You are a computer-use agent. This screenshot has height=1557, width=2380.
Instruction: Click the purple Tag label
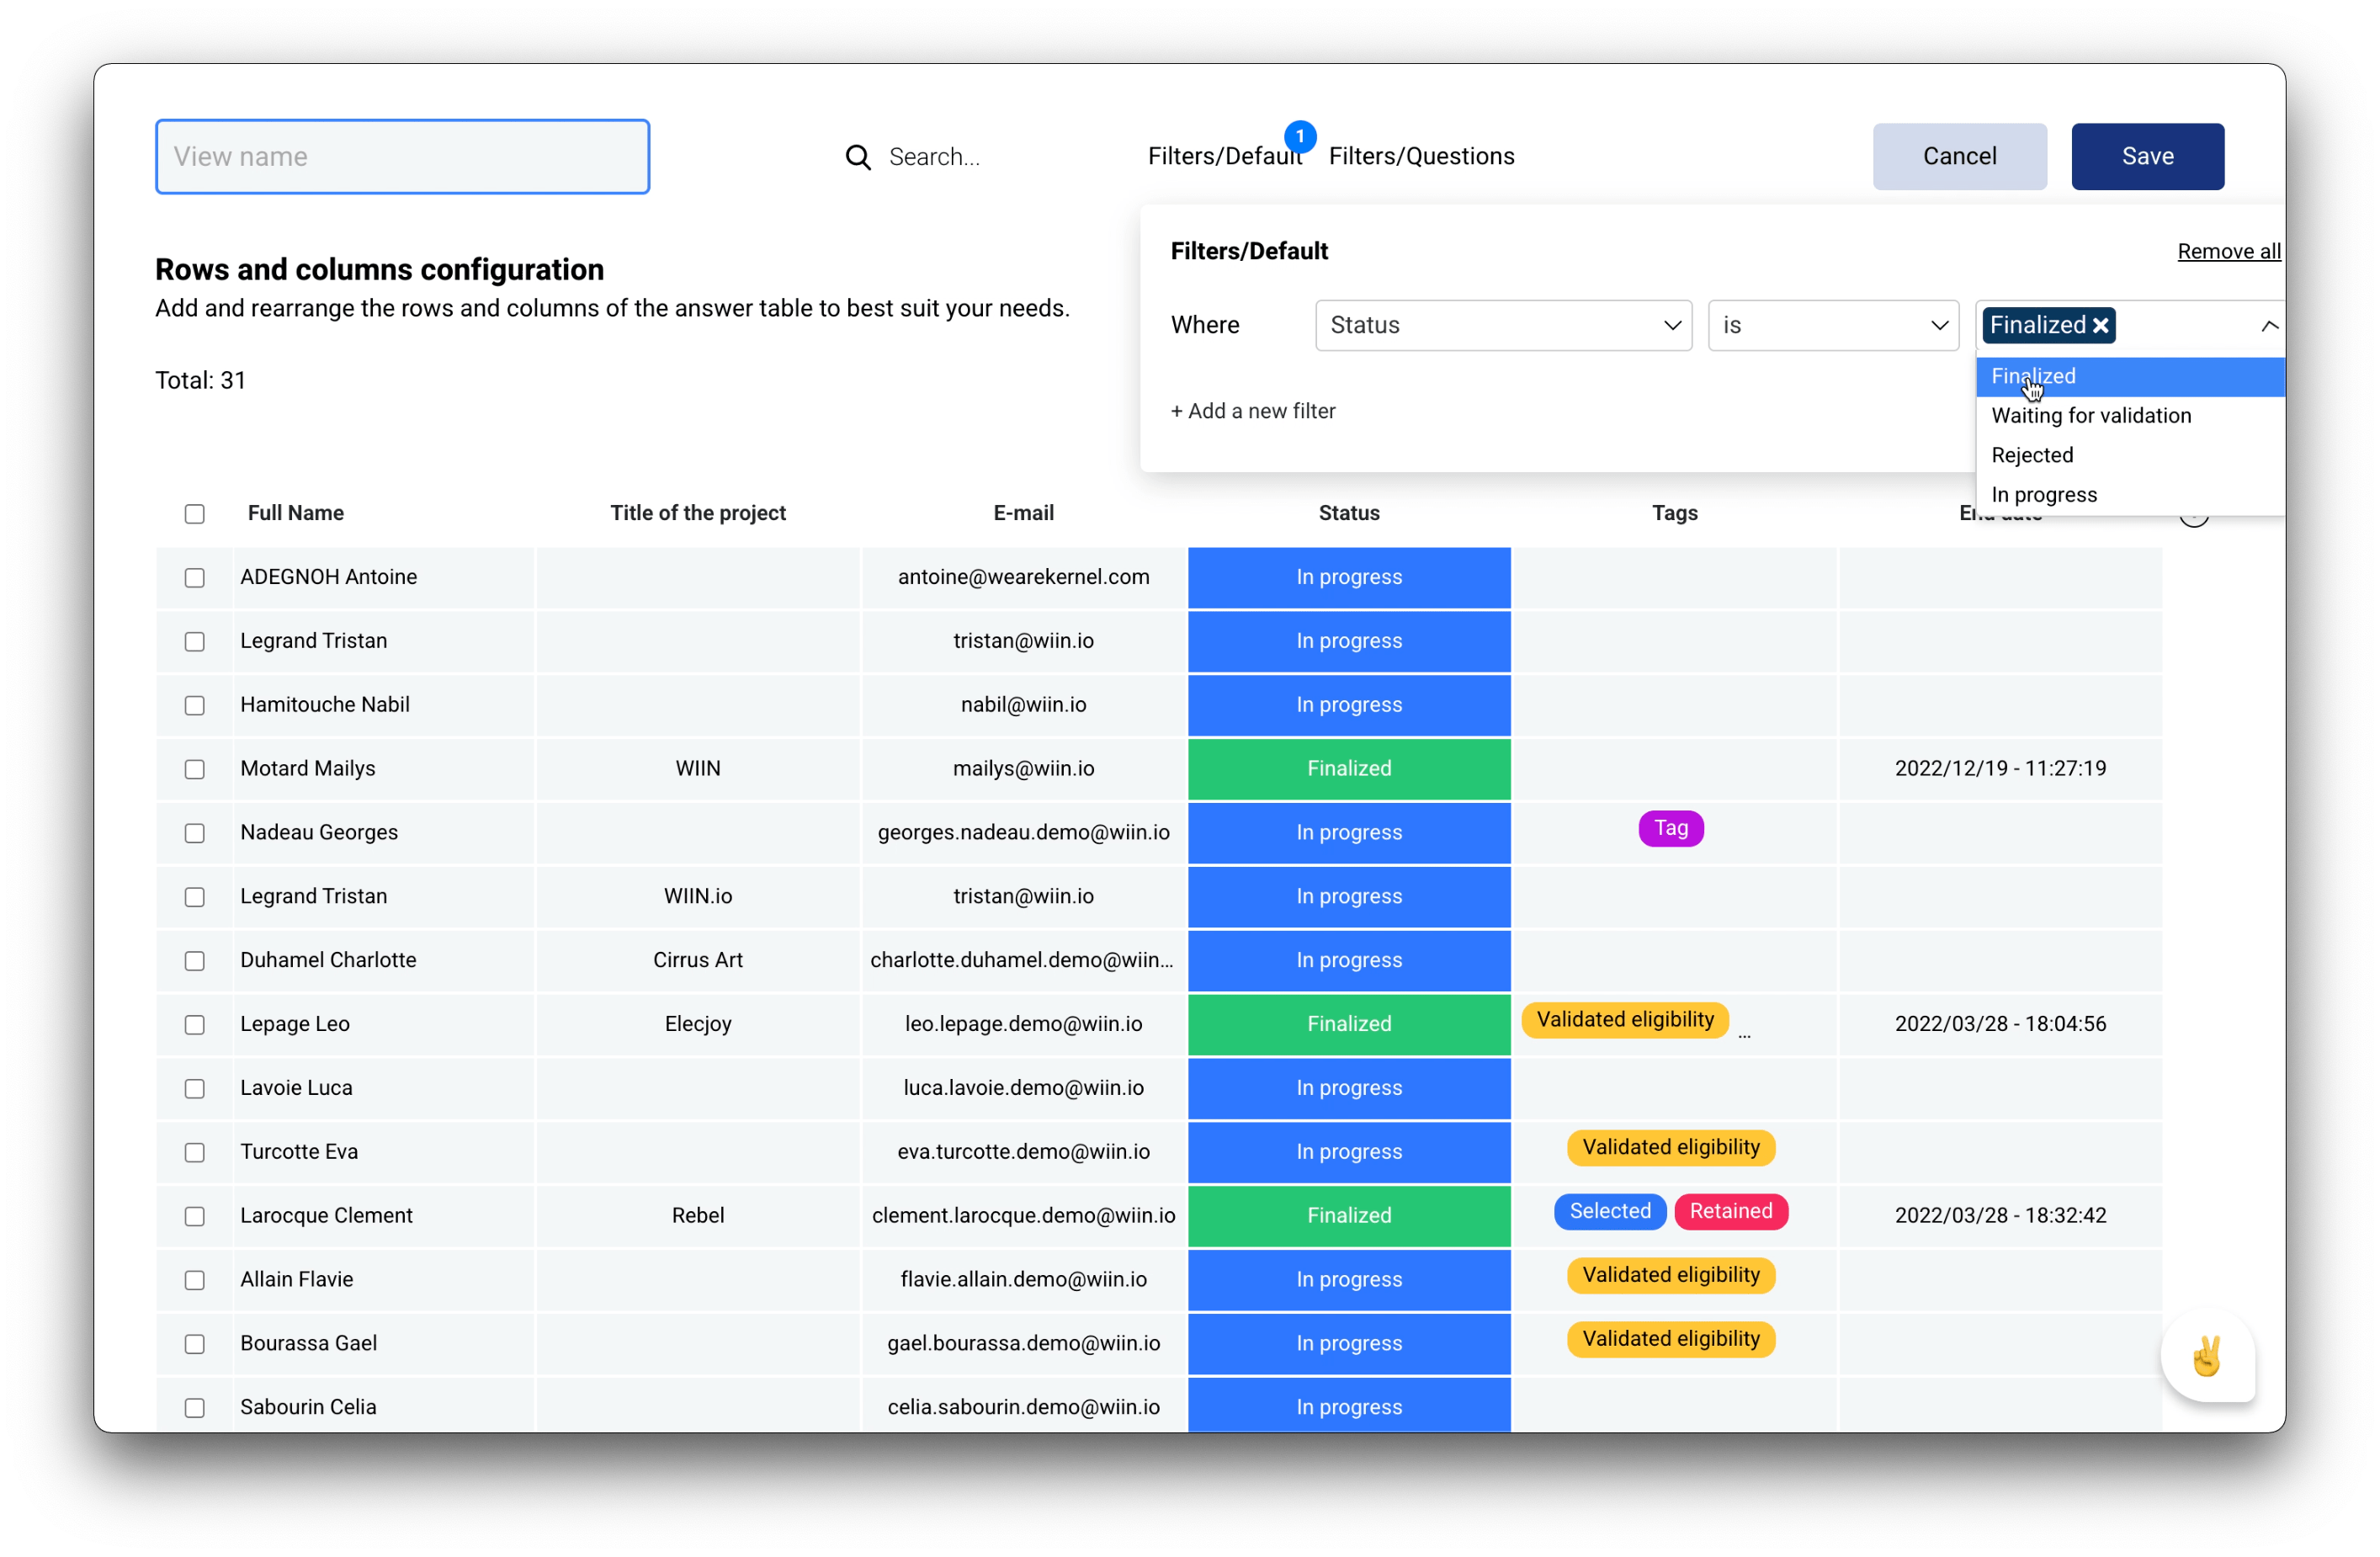[1670, 828]
